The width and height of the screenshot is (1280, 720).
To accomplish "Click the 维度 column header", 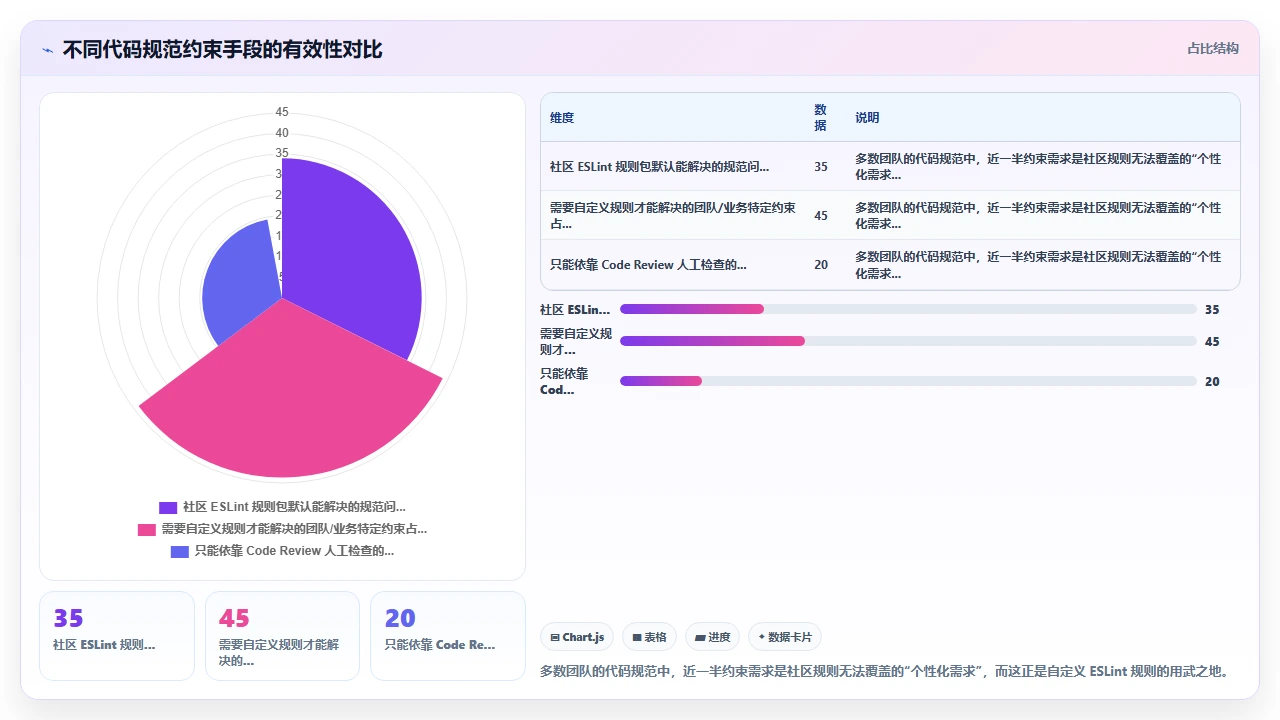I will point(562,118).
